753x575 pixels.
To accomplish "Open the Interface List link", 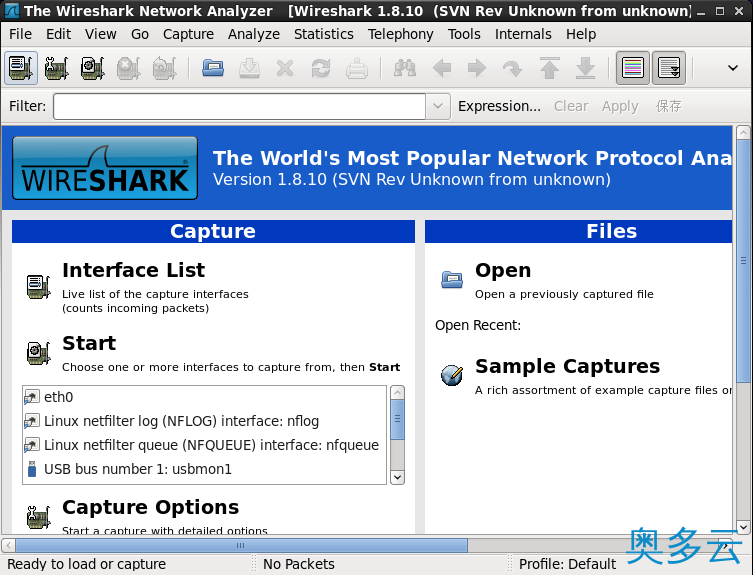I will click(x=134, y=270).
